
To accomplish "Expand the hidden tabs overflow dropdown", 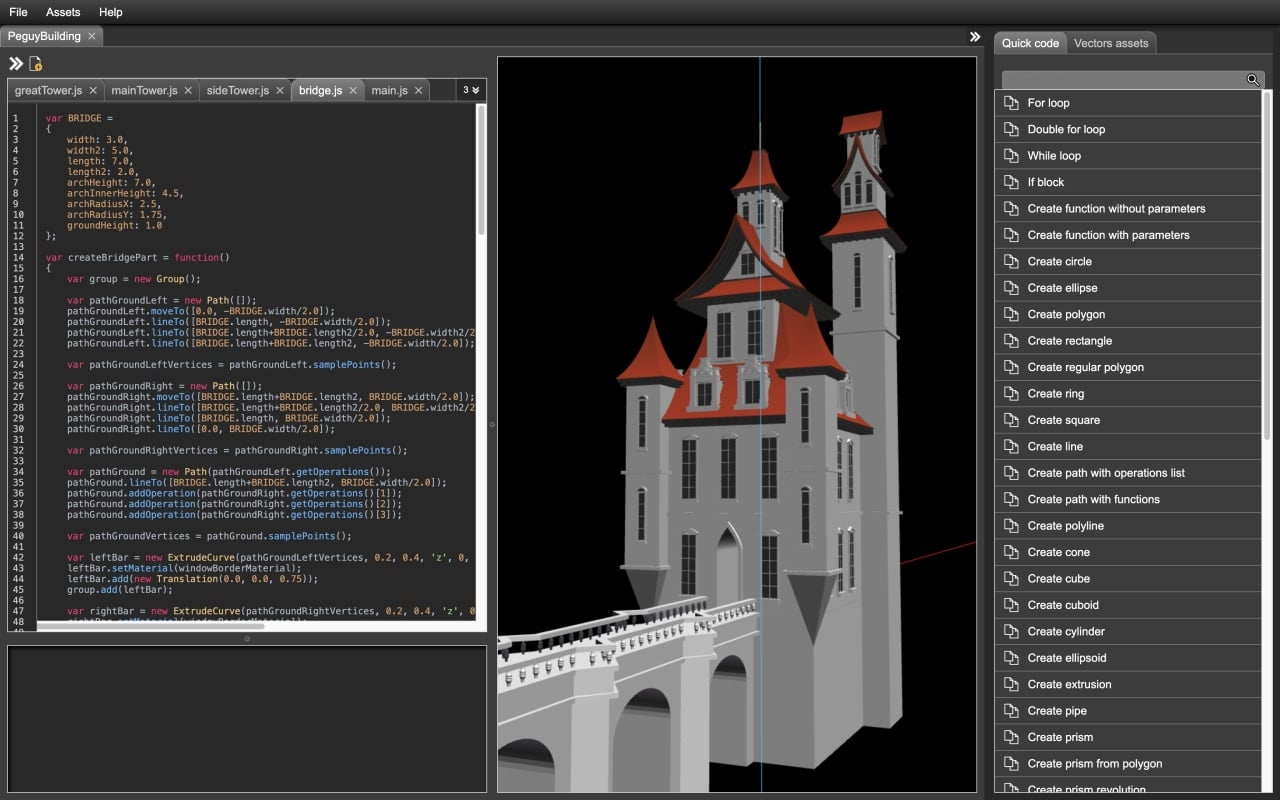I will (470, 90).
